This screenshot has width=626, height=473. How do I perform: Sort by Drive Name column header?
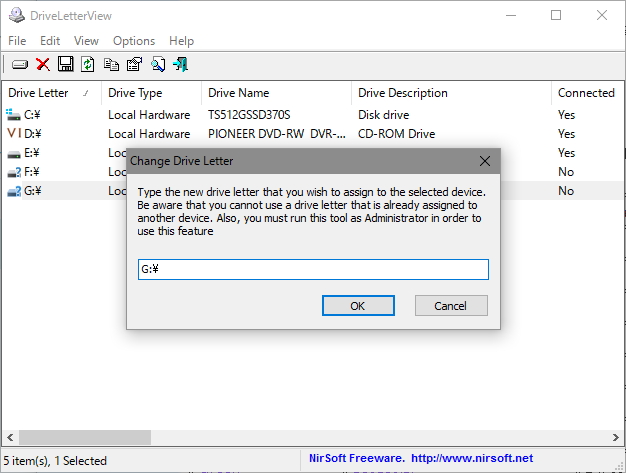tap(277, 93)
